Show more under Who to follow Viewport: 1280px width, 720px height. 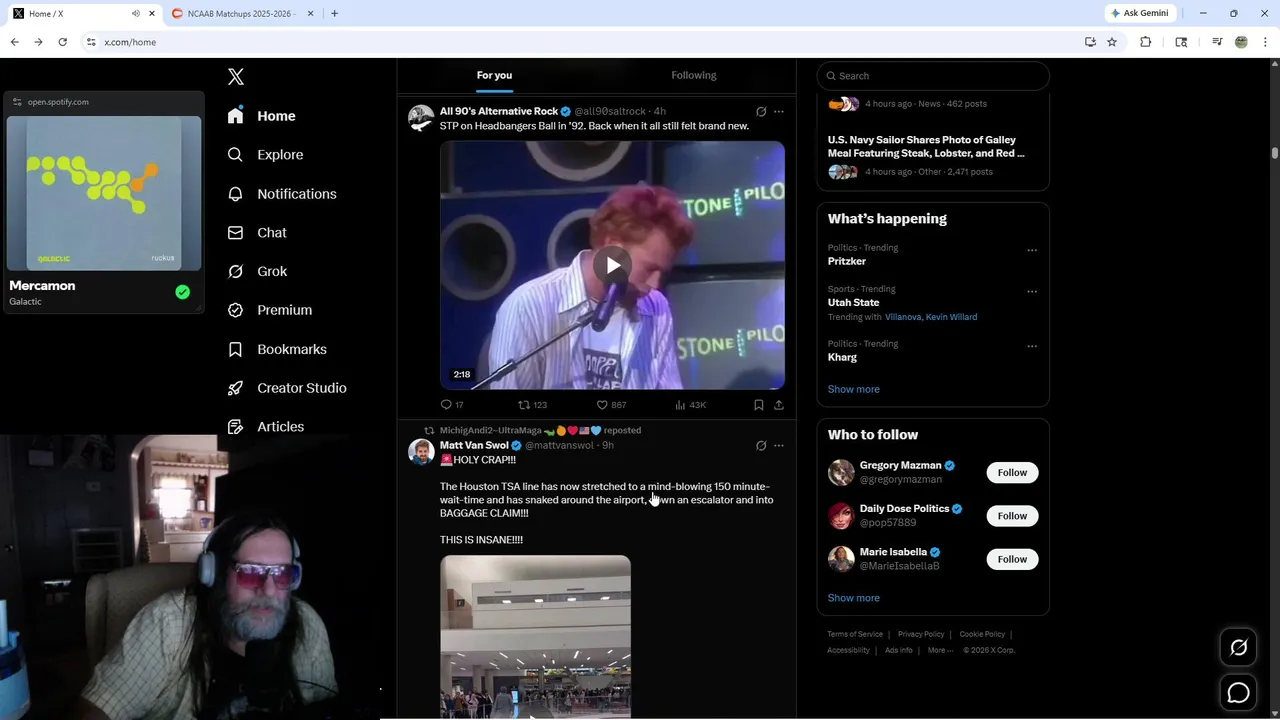854,598
